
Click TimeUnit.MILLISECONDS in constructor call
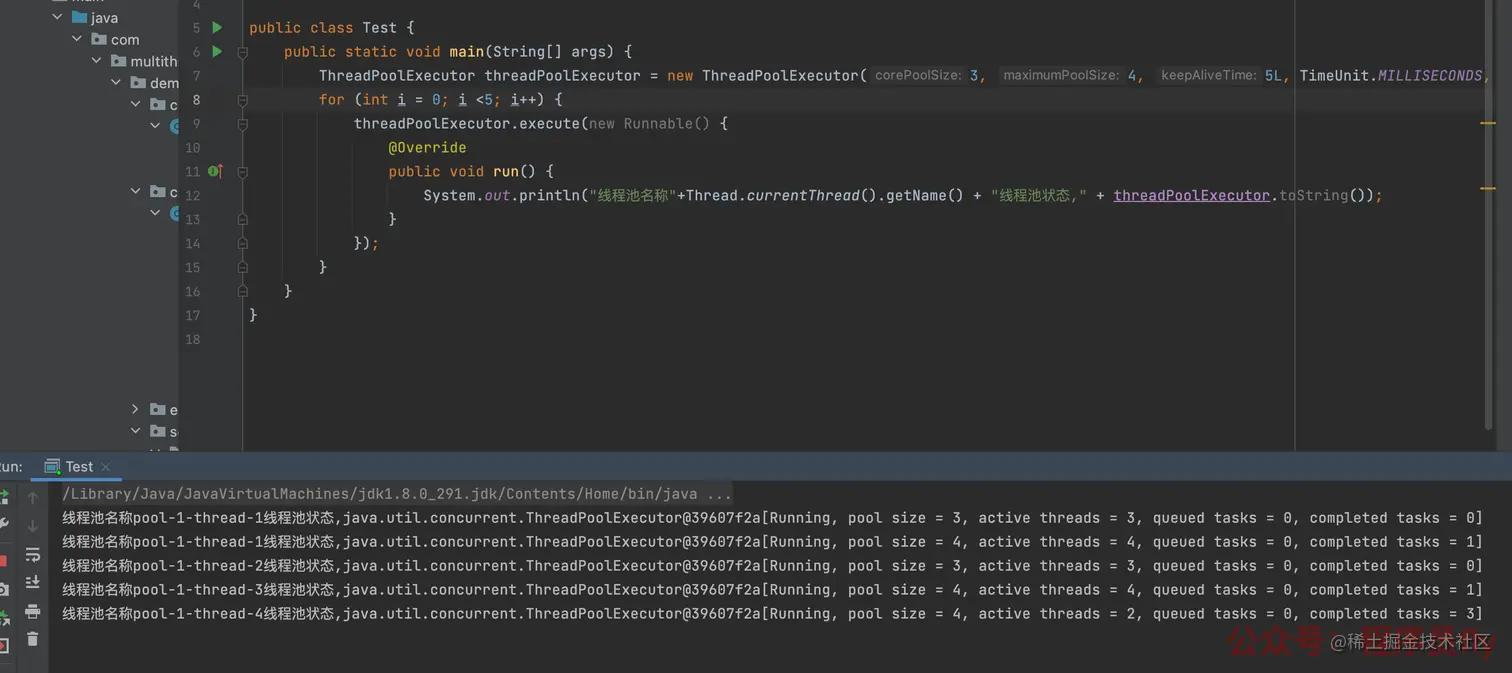click(x=1391, y=76)
